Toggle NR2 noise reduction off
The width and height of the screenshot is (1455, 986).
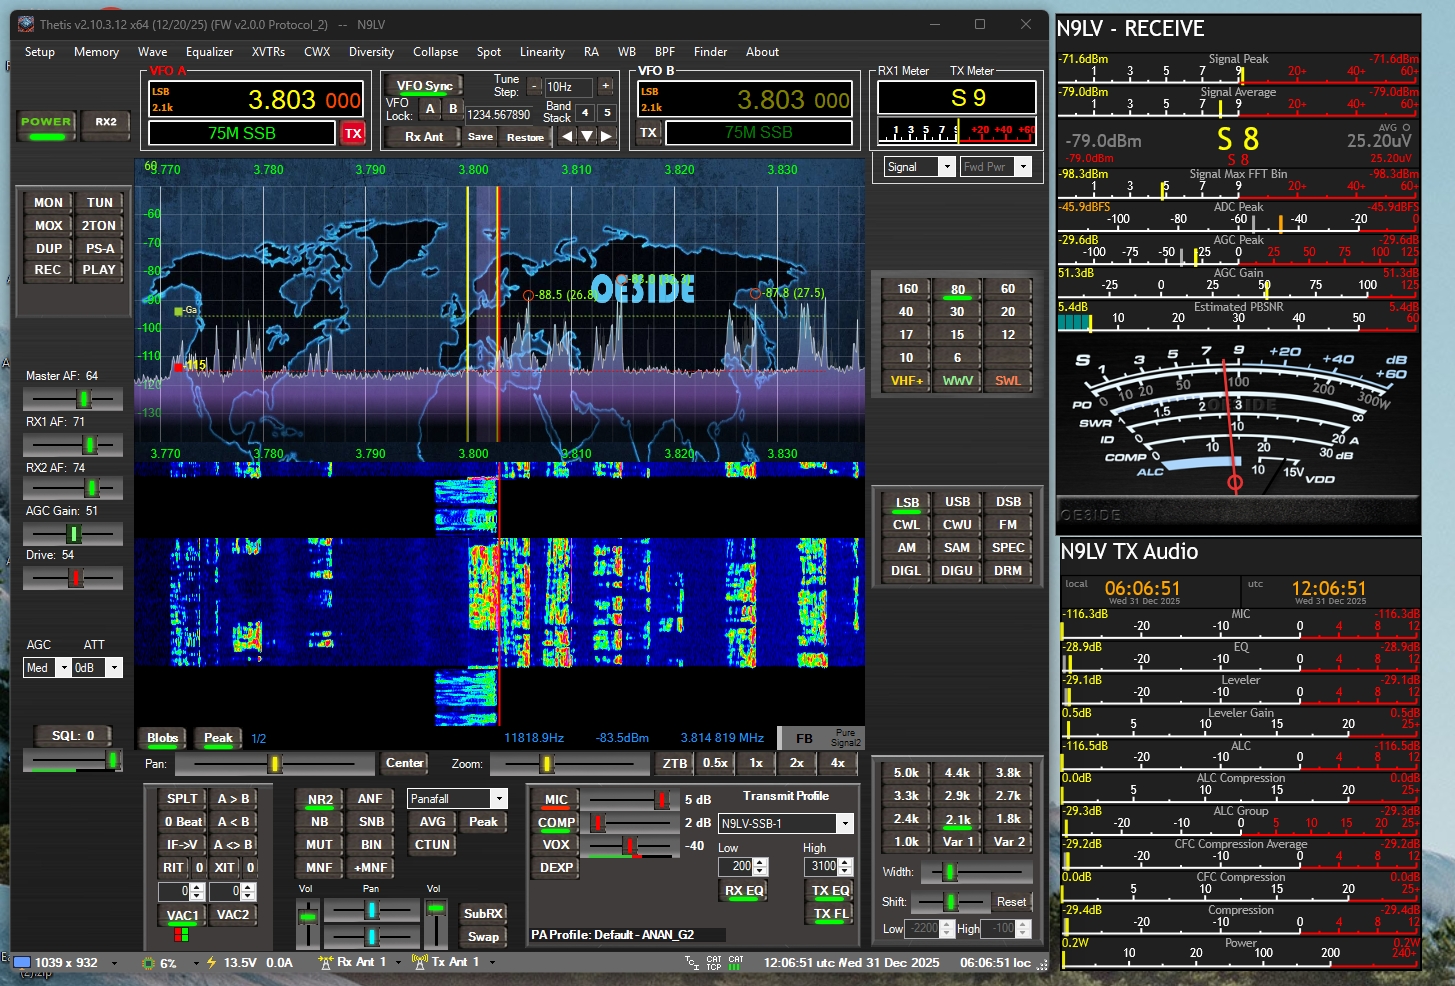pyautogui.click(x=320, y=799)
